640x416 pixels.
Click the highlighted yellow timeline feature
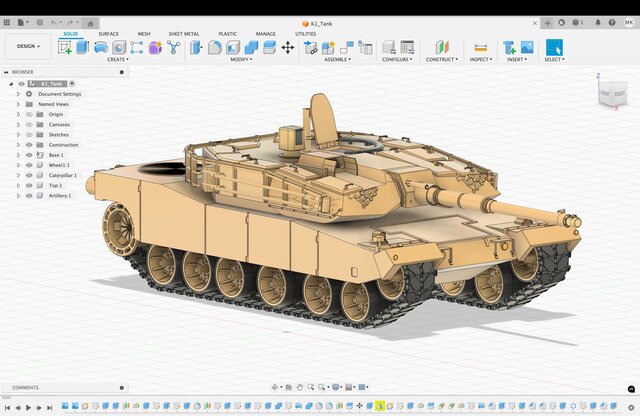[380, 406]
